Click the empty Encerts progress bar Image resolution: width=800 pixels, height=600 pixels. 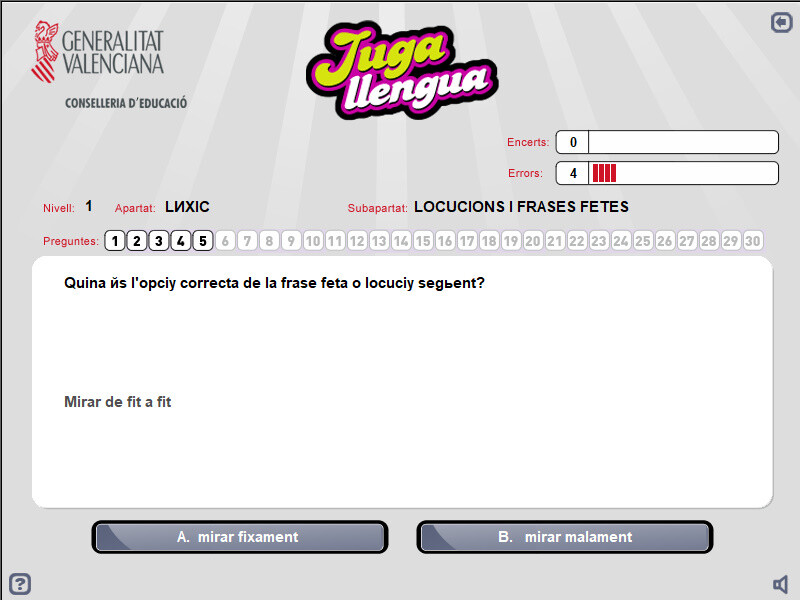[x=684, y=142]
